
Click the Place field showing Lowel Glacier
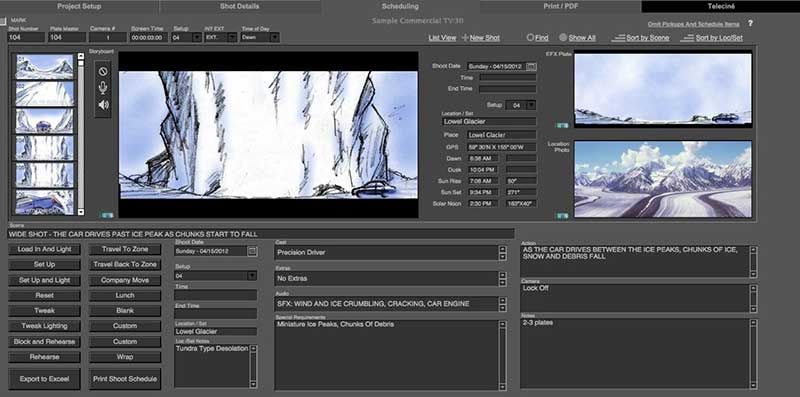point(502,135)
